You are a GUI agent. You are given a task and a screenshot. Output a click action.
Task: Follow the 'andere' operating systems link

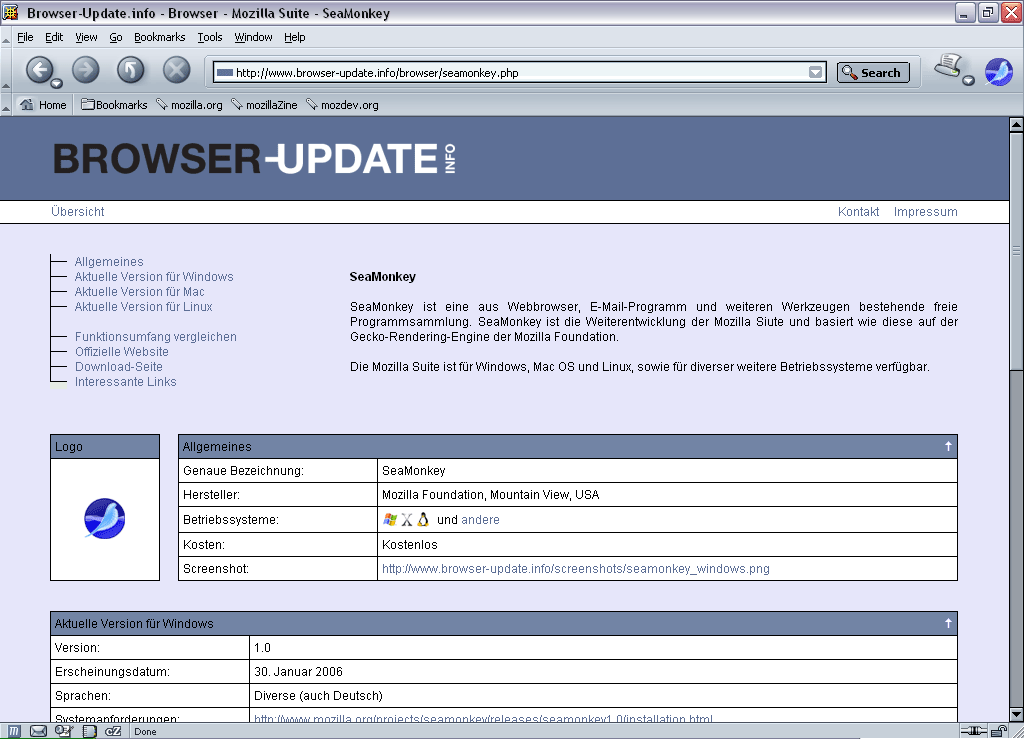(x=481, y=520)
